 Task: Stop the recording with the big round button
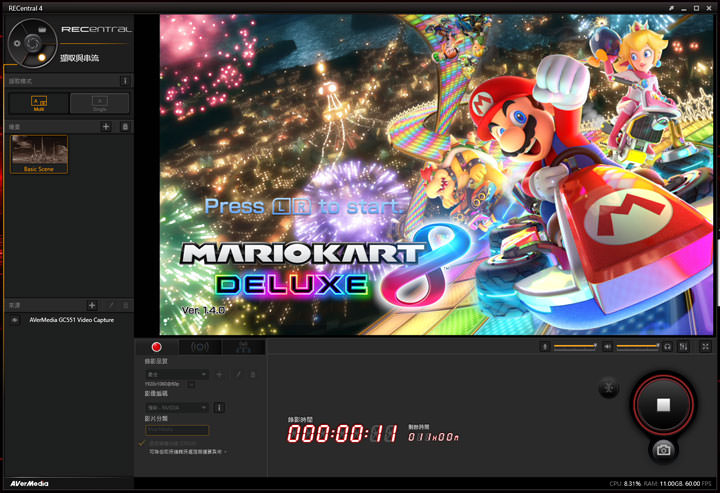[x=662, y=404]
